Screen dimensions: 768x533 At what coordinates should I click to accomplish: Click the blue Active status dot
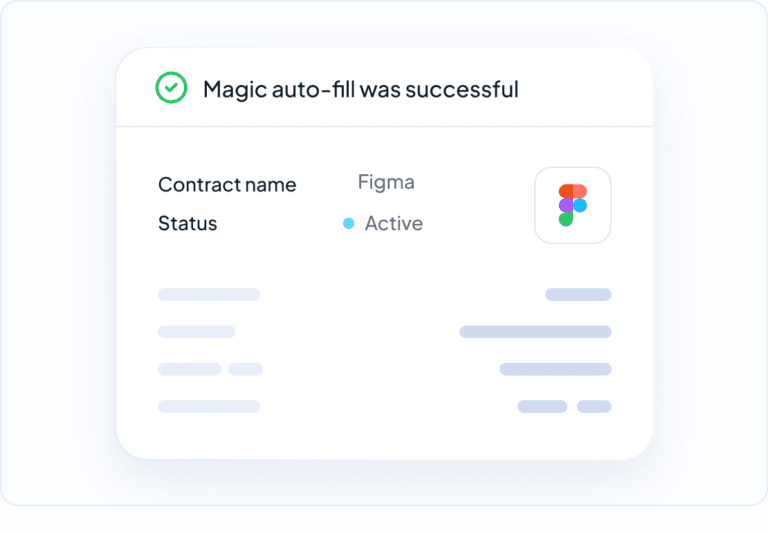coord(348,223)
